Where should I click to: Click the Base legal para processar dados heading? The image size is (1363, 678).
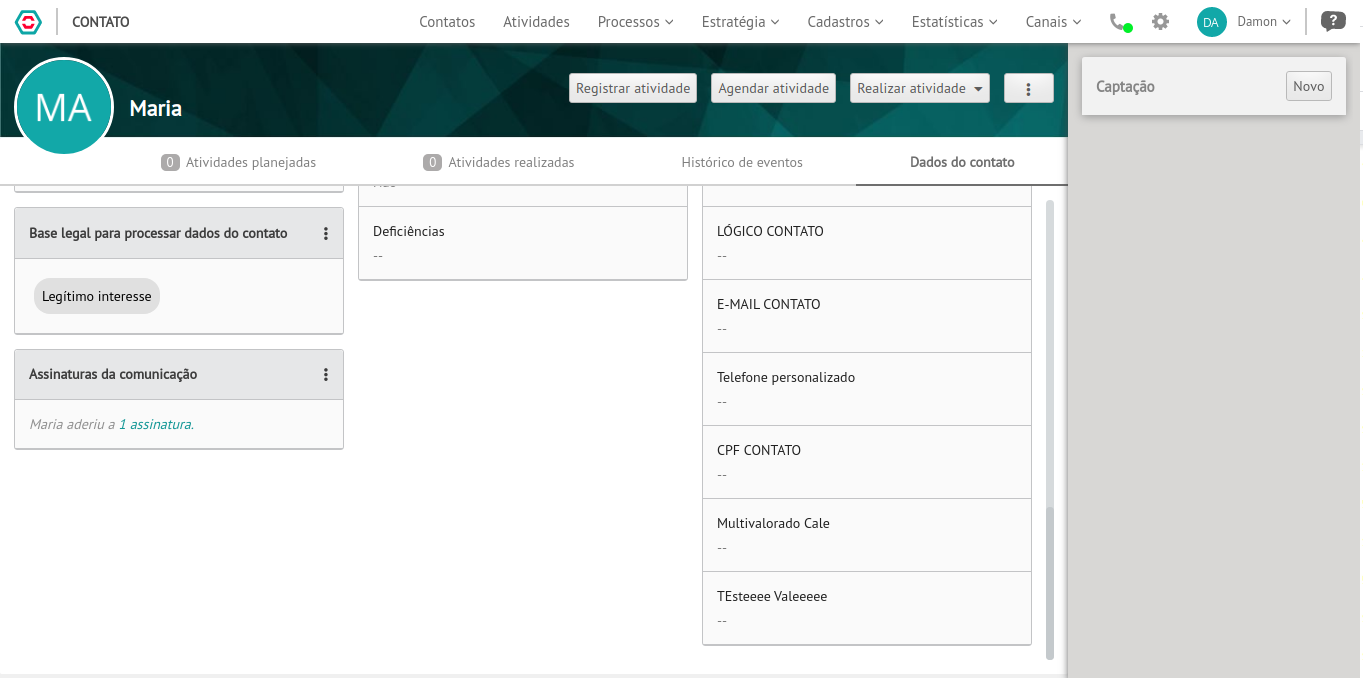(158, 233)
